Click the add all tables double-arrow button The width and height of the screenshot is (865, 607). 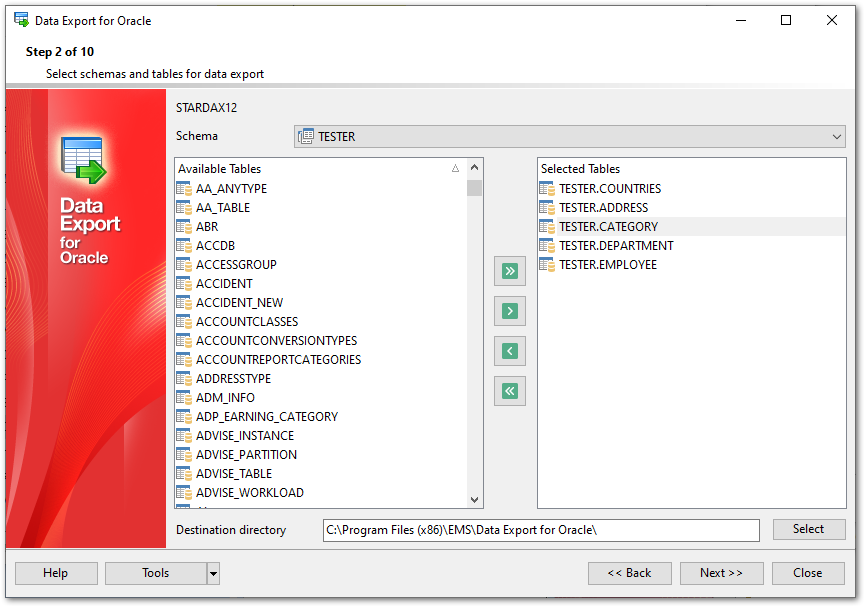[x=509, y=271]
